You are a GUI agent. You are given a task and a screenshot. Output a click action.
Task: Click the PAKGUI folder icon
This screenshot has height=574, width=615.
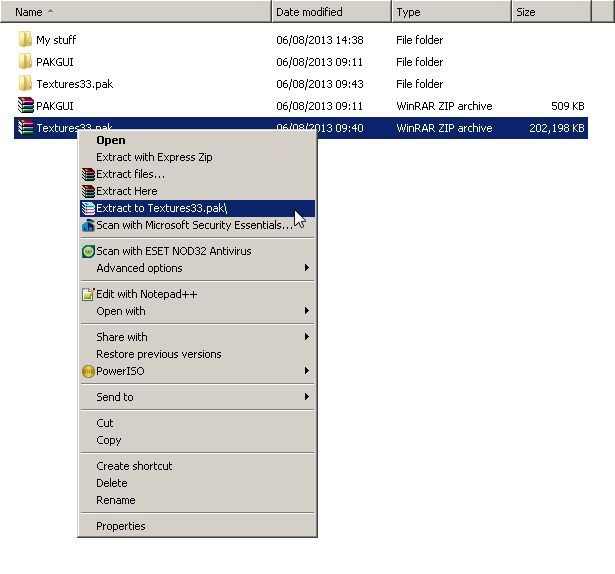tap(25, 62)
